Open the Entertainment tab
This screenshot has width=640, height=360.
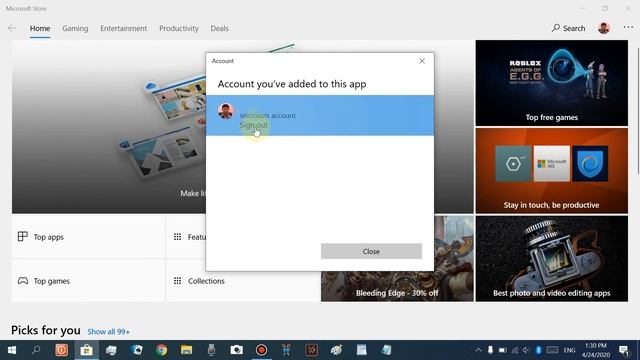[124, 28]
